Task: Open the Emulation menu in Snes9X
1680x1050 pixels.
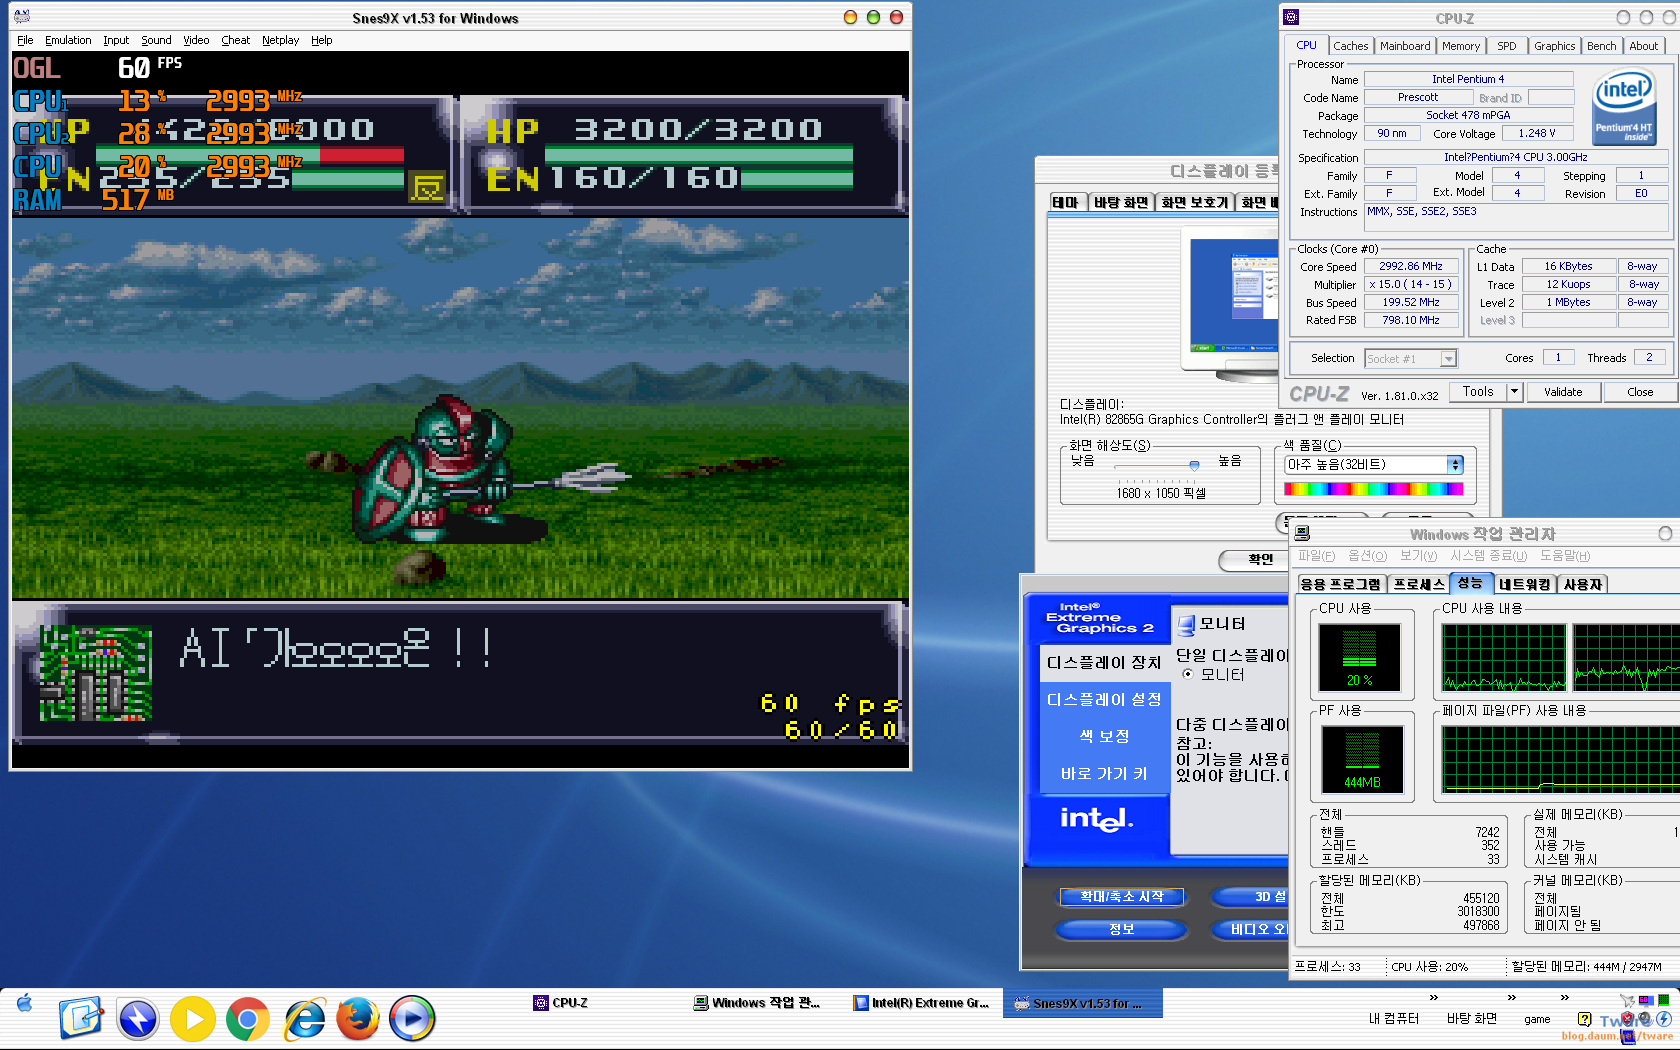Action: [68, 40]
